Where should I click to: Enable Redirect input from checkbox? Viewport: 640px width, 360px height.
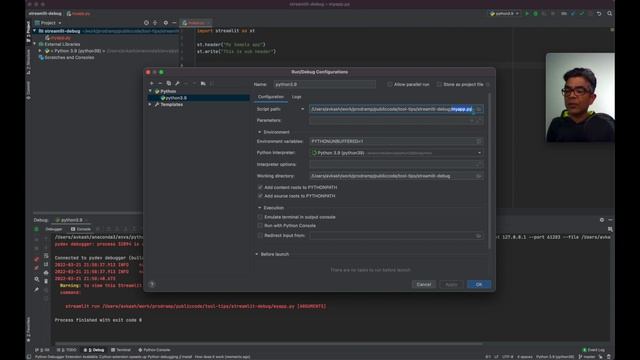(260, 236)
